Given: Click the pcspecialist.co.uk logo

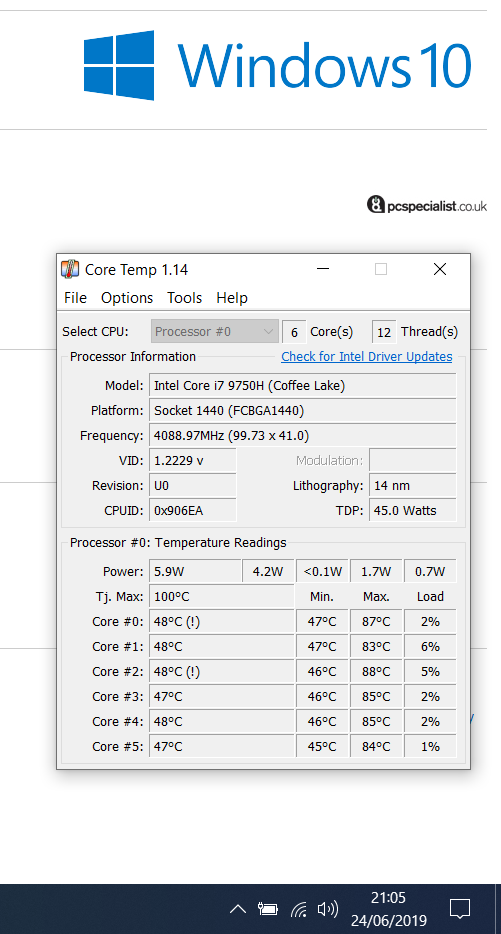Looking at the screenshot, I should (x=427, y=206).
